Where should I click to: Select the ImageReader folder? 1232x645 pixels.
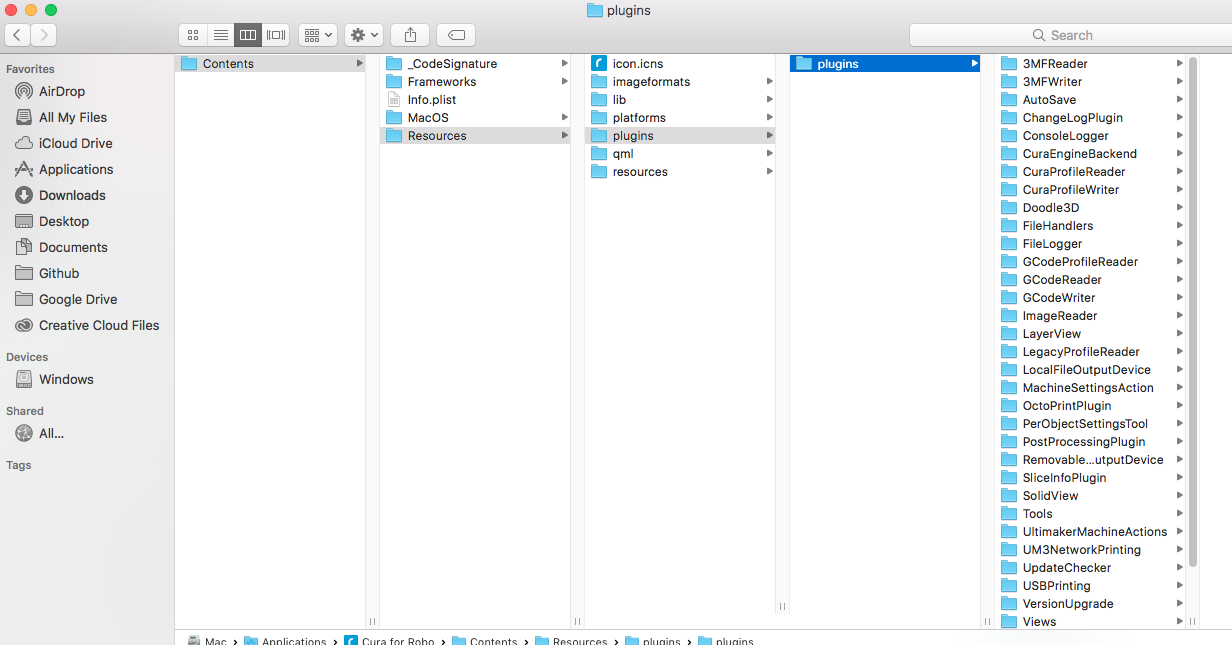(1091, 315)
